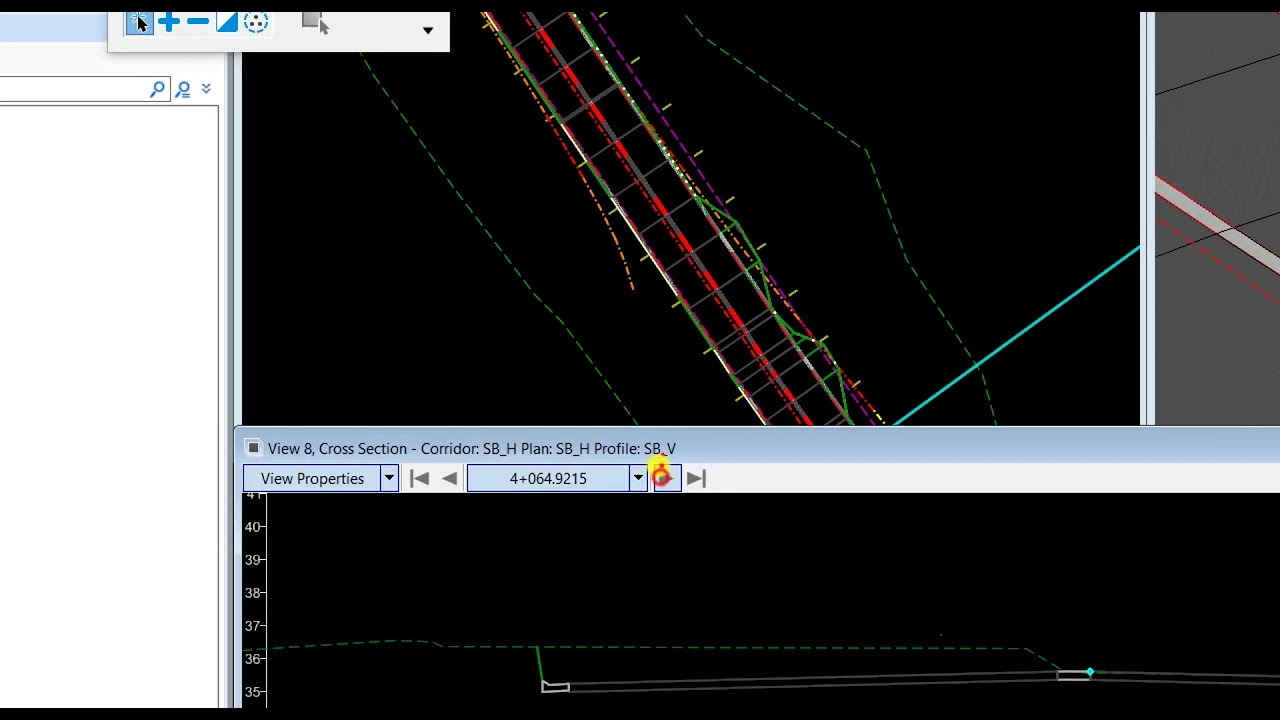The width and height of the screenshot is (1280, 720).
Task: Select the left curb outline in cross section
Action: pyautogui.click(x=555, y=686)
